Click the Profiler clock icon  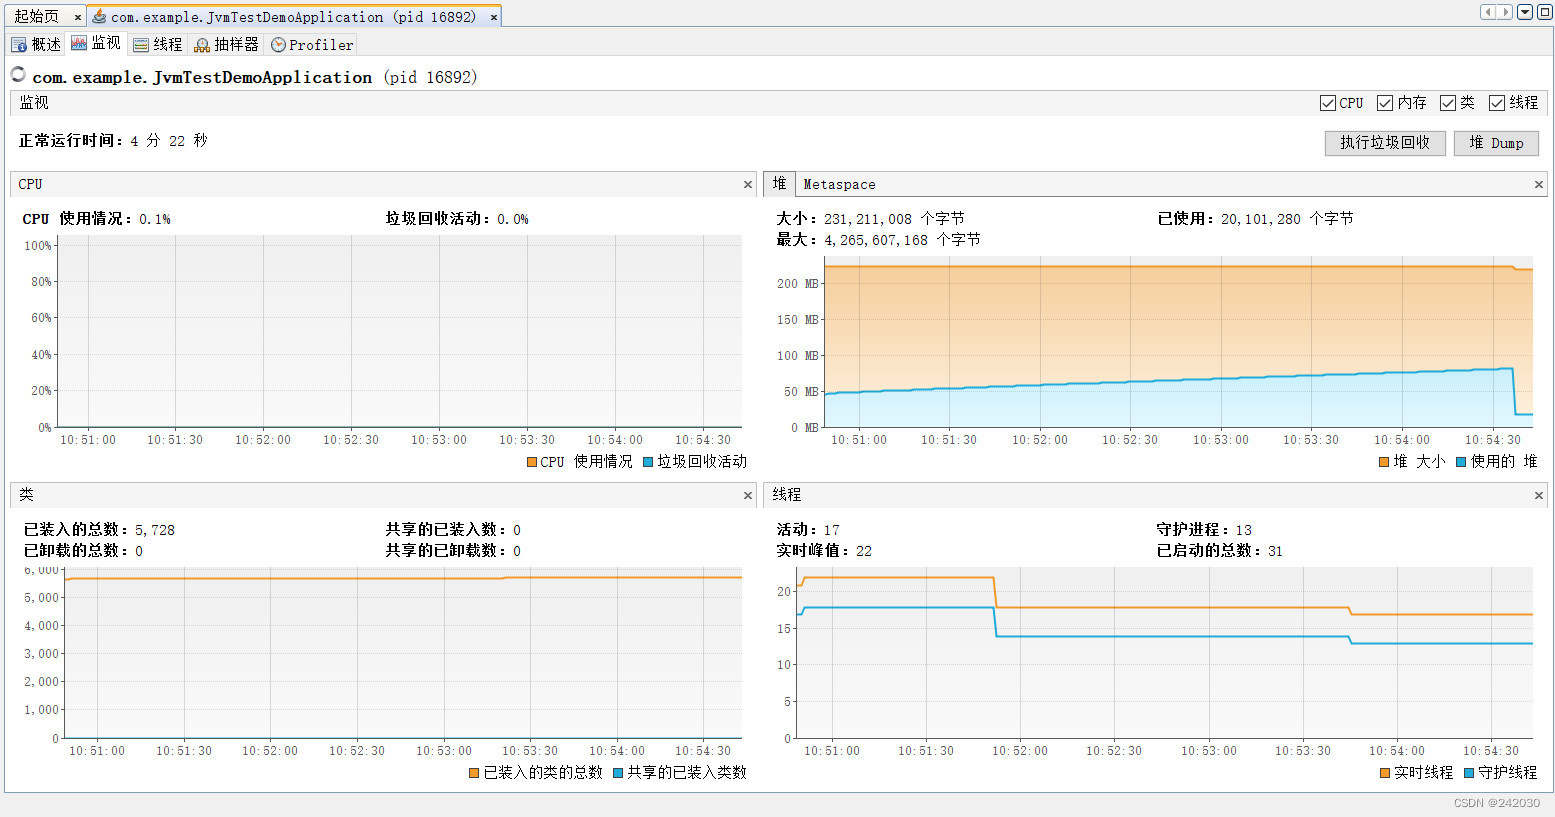[x=279, y=45]
